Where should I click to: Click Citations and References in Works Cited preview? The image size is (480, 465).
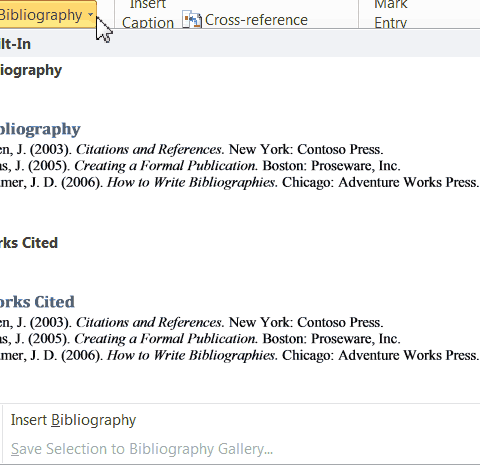tap(149, 322)
